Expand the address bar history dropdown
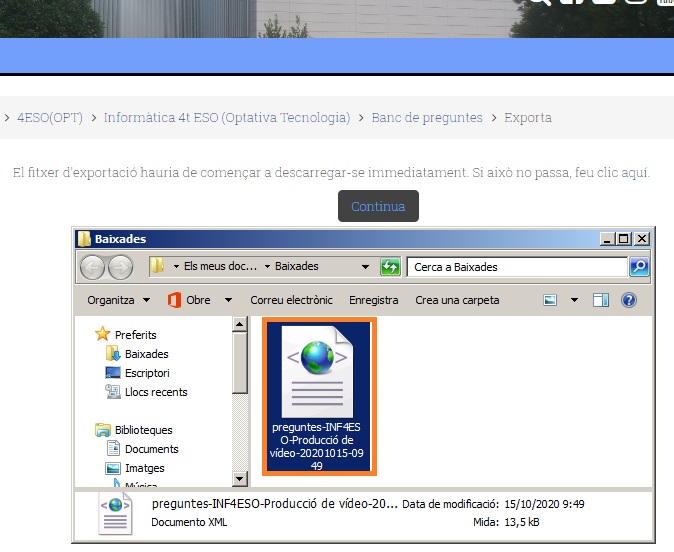The image size is (674, 552). pyautogui.click(x=365, y=267)
